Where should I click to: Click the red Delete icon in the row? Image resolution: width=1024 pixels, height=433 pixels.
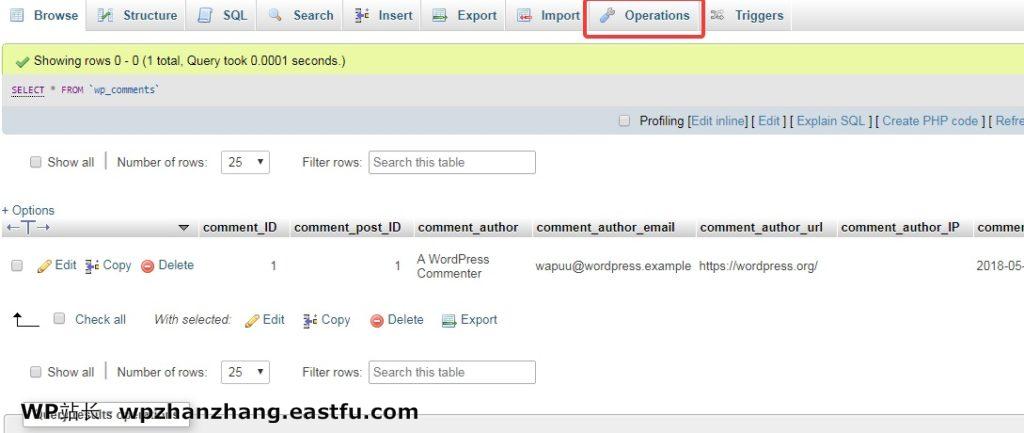148,266
